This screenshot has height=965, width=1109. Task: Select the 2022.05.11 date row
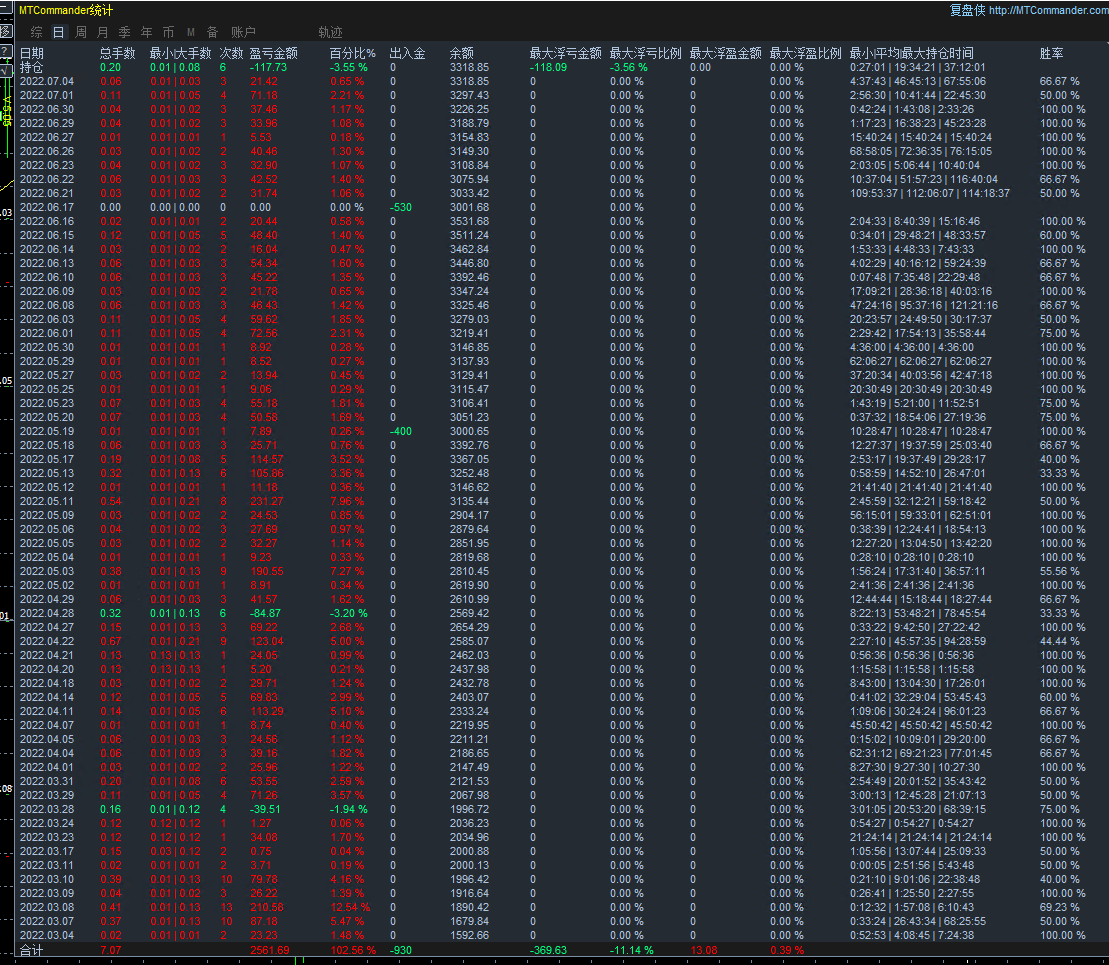tap(47, 502)
